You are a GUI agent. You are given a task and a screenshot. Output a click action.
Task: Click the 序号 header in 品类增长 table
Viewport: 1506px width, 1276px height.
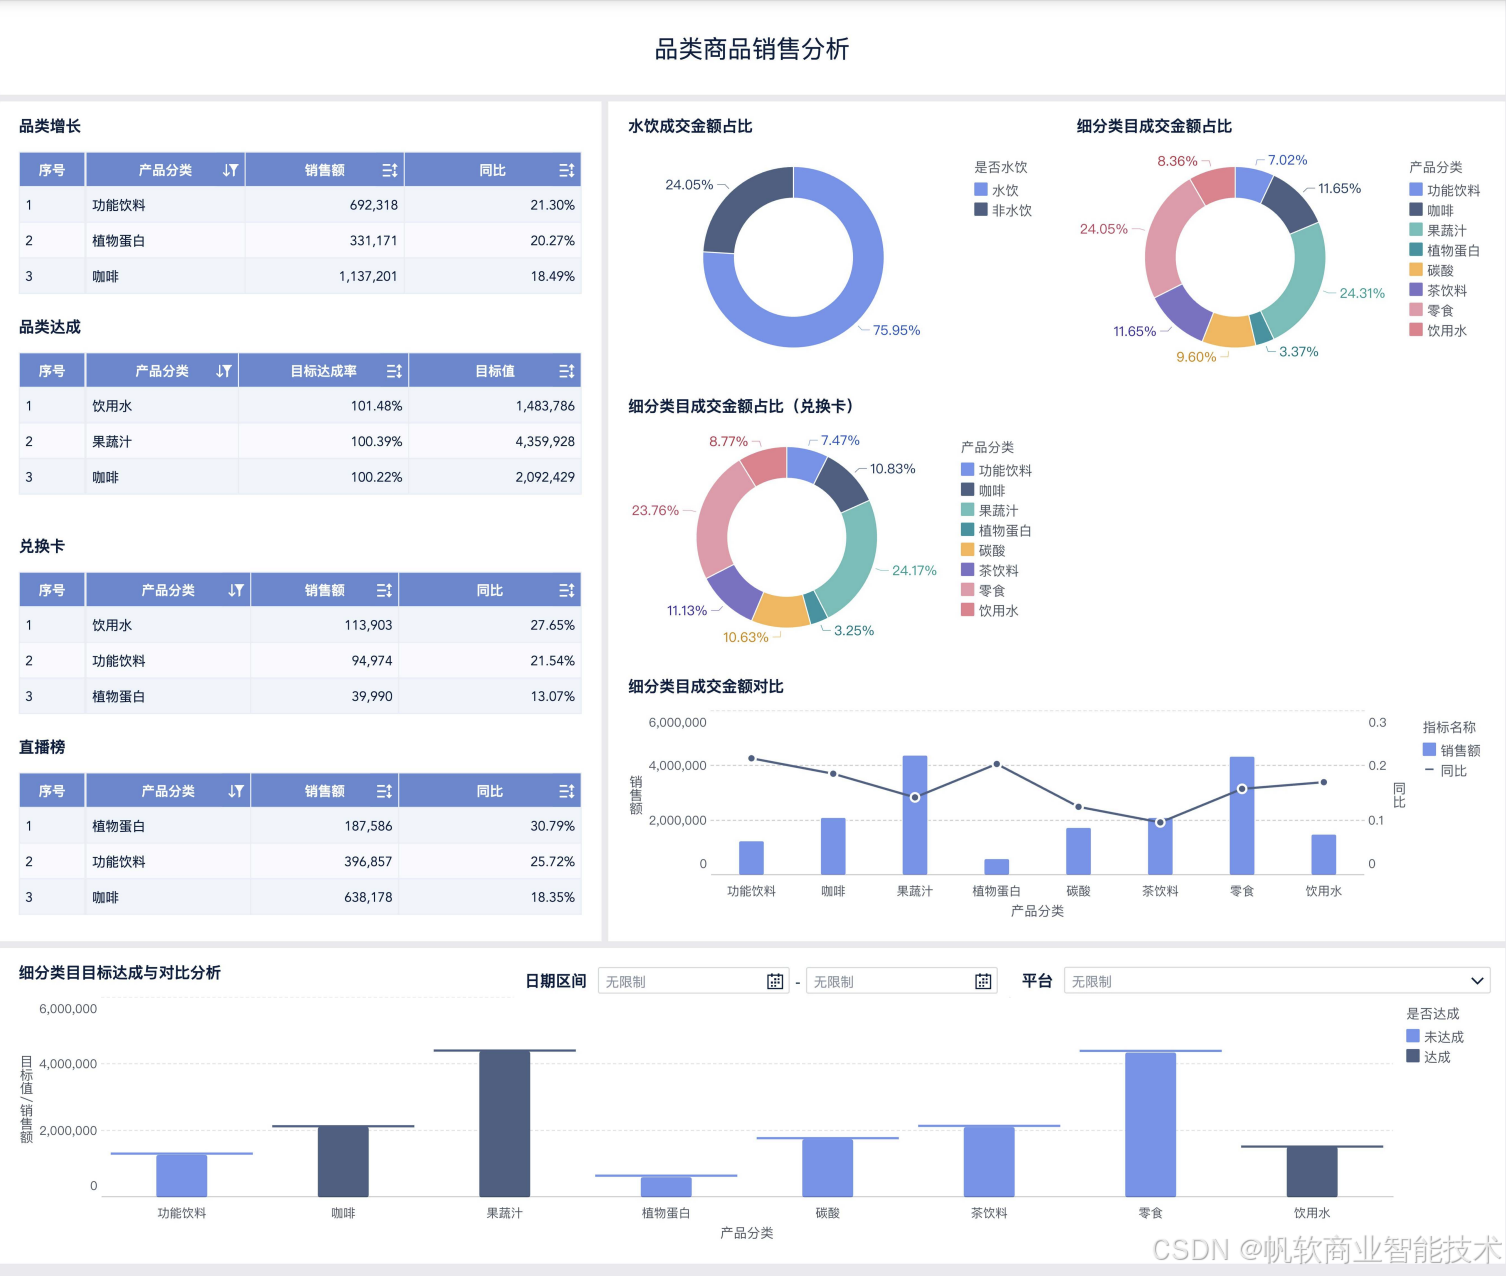tap(52, 170)
